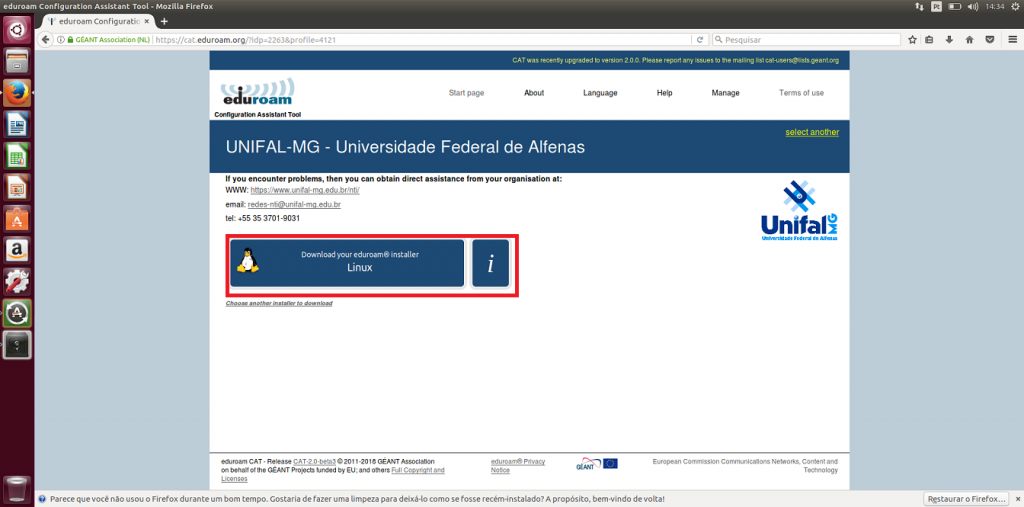
Task: Open the About menu item
Action: coord(534,93)
